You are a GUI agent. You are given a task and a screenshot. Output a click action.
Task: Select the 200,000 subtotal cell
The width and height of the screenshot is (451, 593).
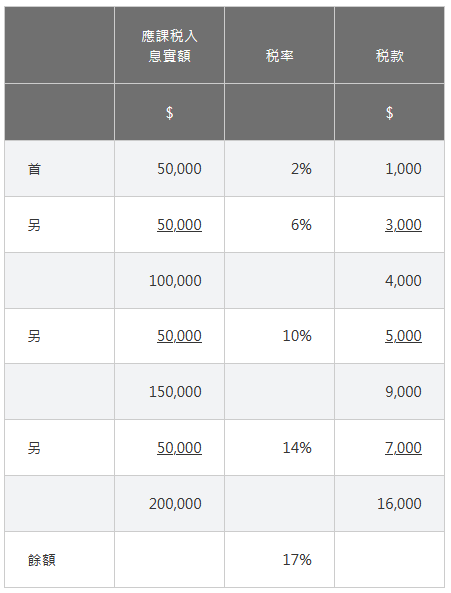[x=169, y=504]
